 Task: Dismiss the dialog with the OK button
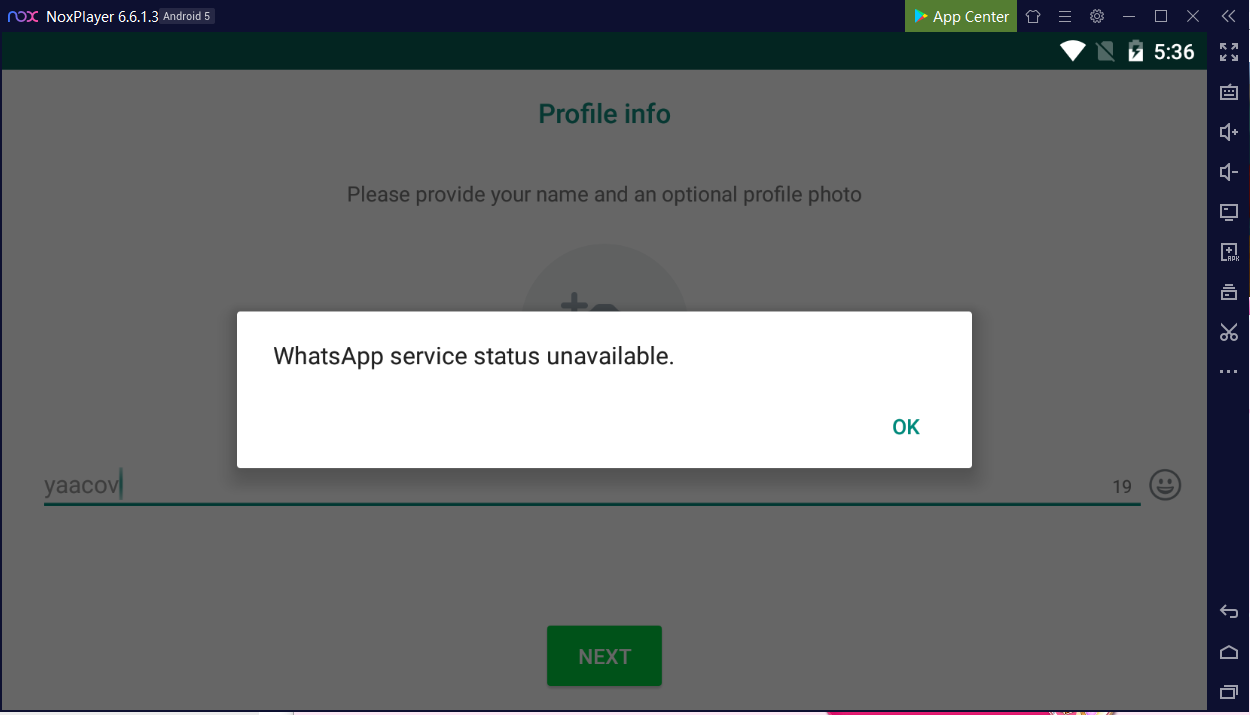click(x=906, y=427)
